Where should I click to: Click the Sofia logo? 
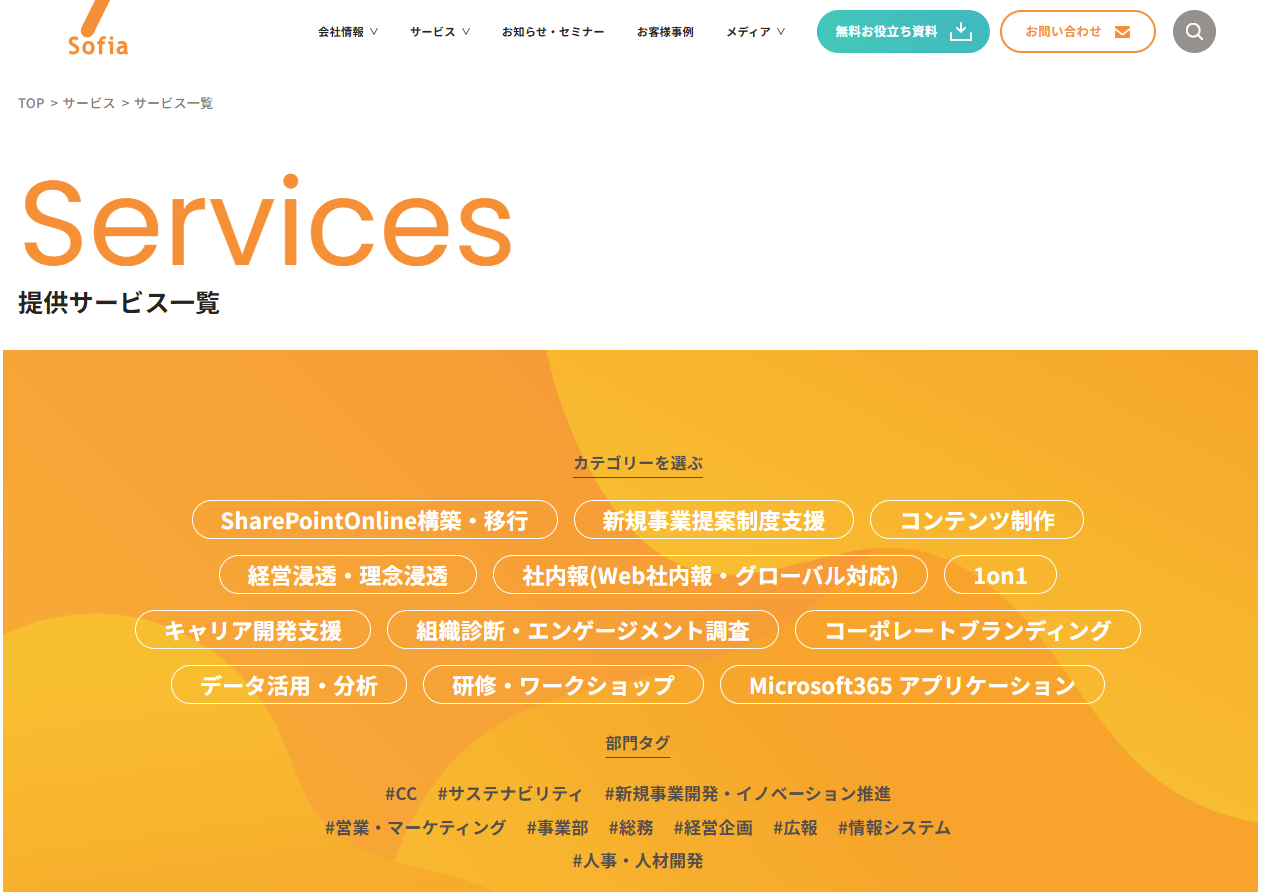point(98,28)
